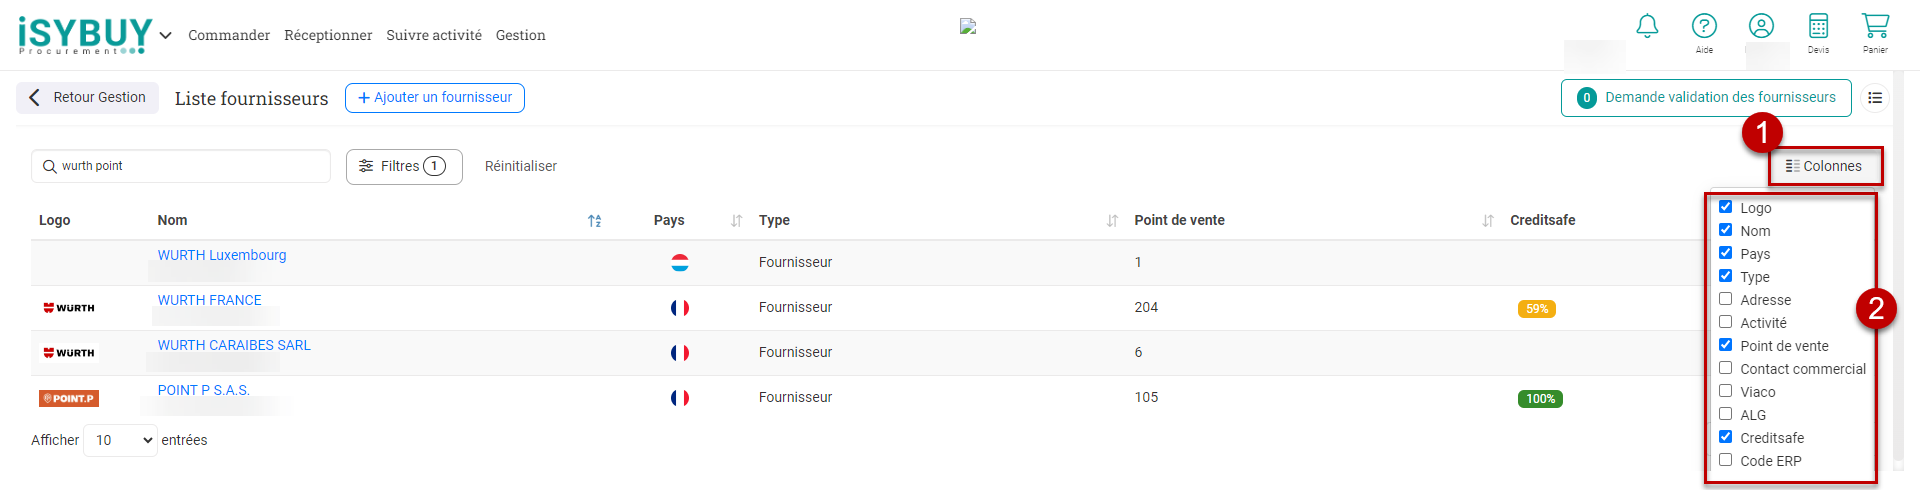
Task: Open the user profile icon
Action: [1761, 26]
